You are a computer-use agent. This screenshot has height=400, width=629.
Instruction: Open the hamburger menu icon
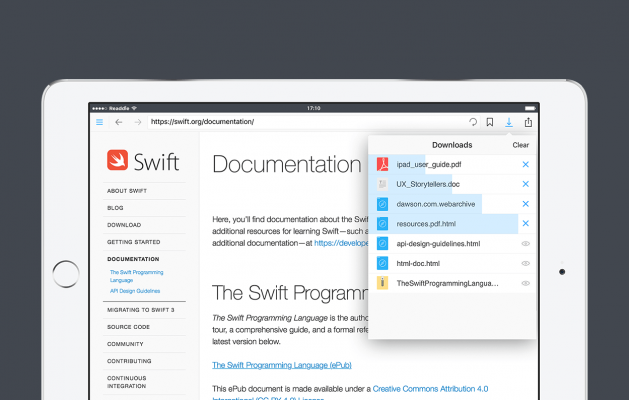99,122
